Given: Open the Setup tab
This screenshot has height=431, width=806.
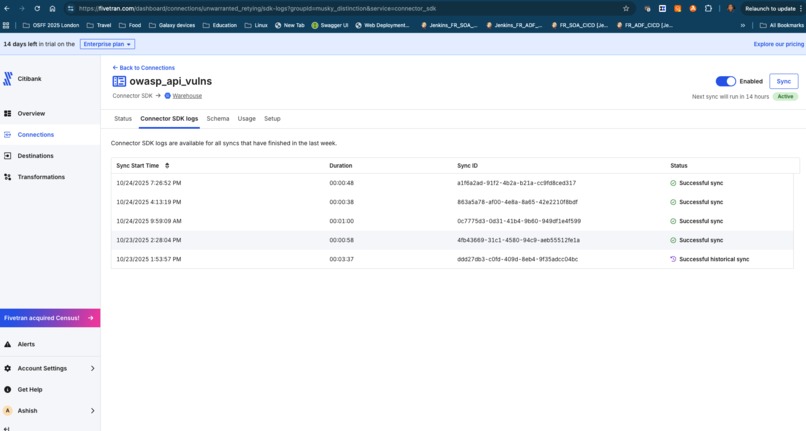Looking at the screenshot, I should tap(272, 119).
